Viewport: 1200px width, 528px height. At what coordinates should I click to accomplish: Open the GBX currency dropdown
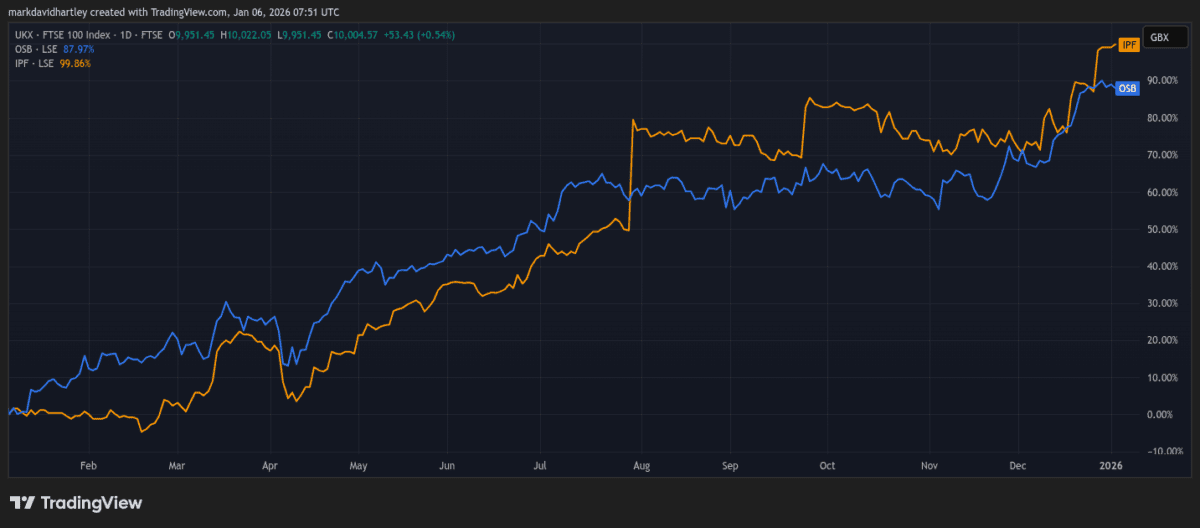(1159, 36)
